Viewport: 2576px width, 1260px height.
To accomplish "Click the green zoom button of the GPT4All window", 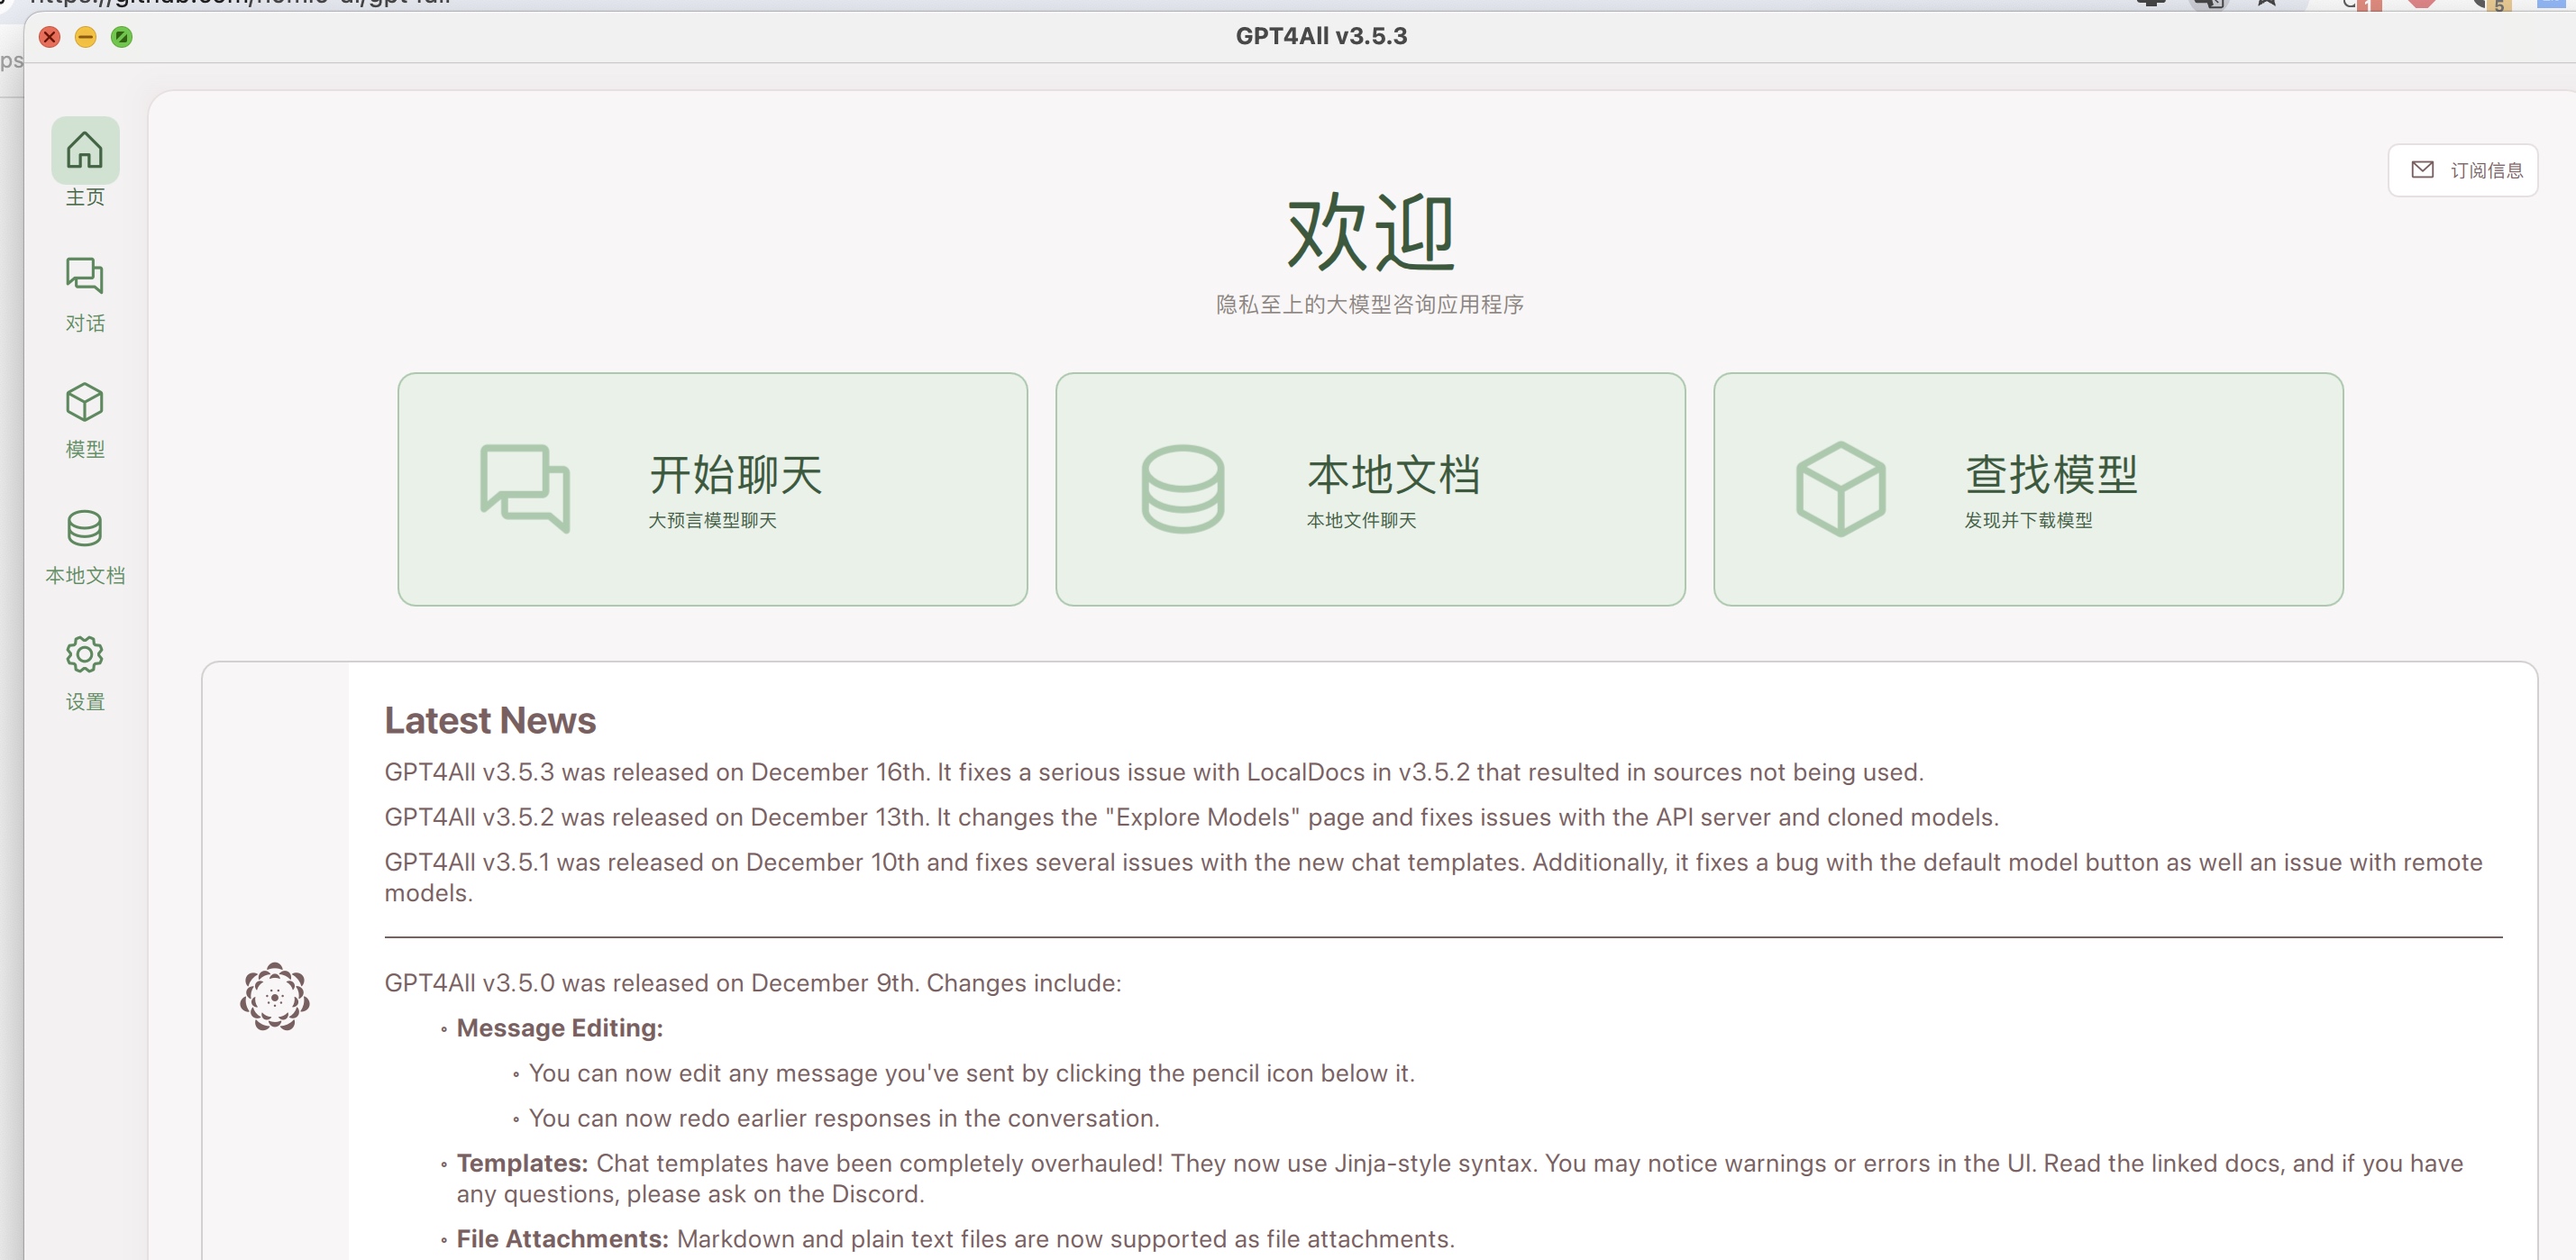I will pyautogui.click(x=122, y=37).
